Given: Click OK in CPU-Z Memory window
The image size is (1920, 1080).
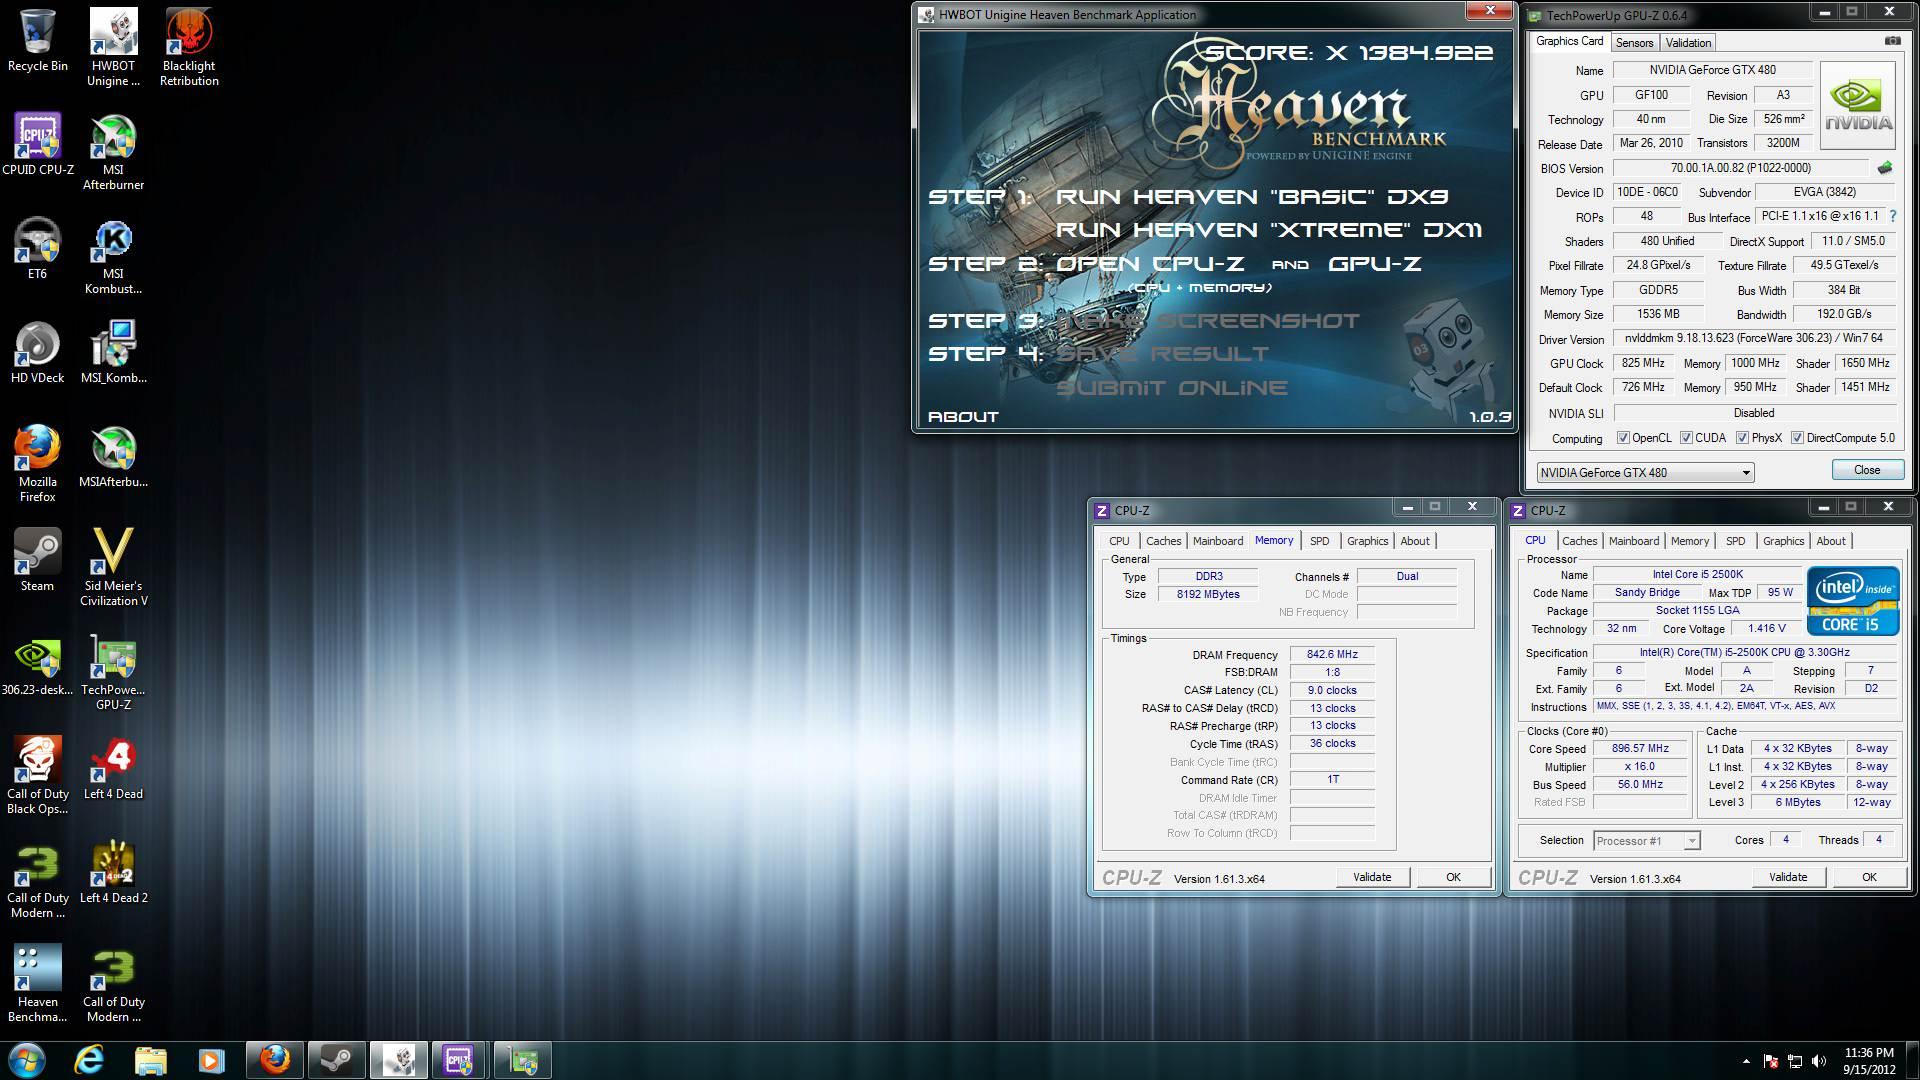Looking at the screenshot, I should point(1452,877).
